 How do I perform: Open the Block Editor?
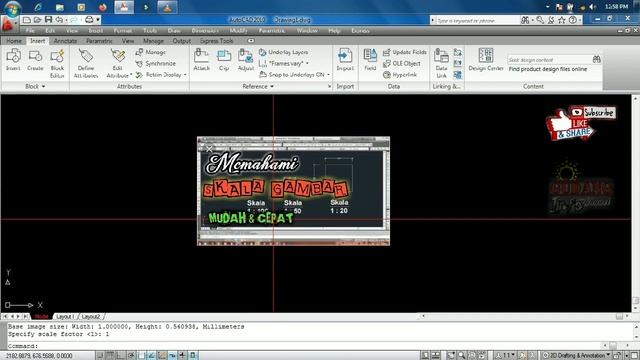pos(57,63)
